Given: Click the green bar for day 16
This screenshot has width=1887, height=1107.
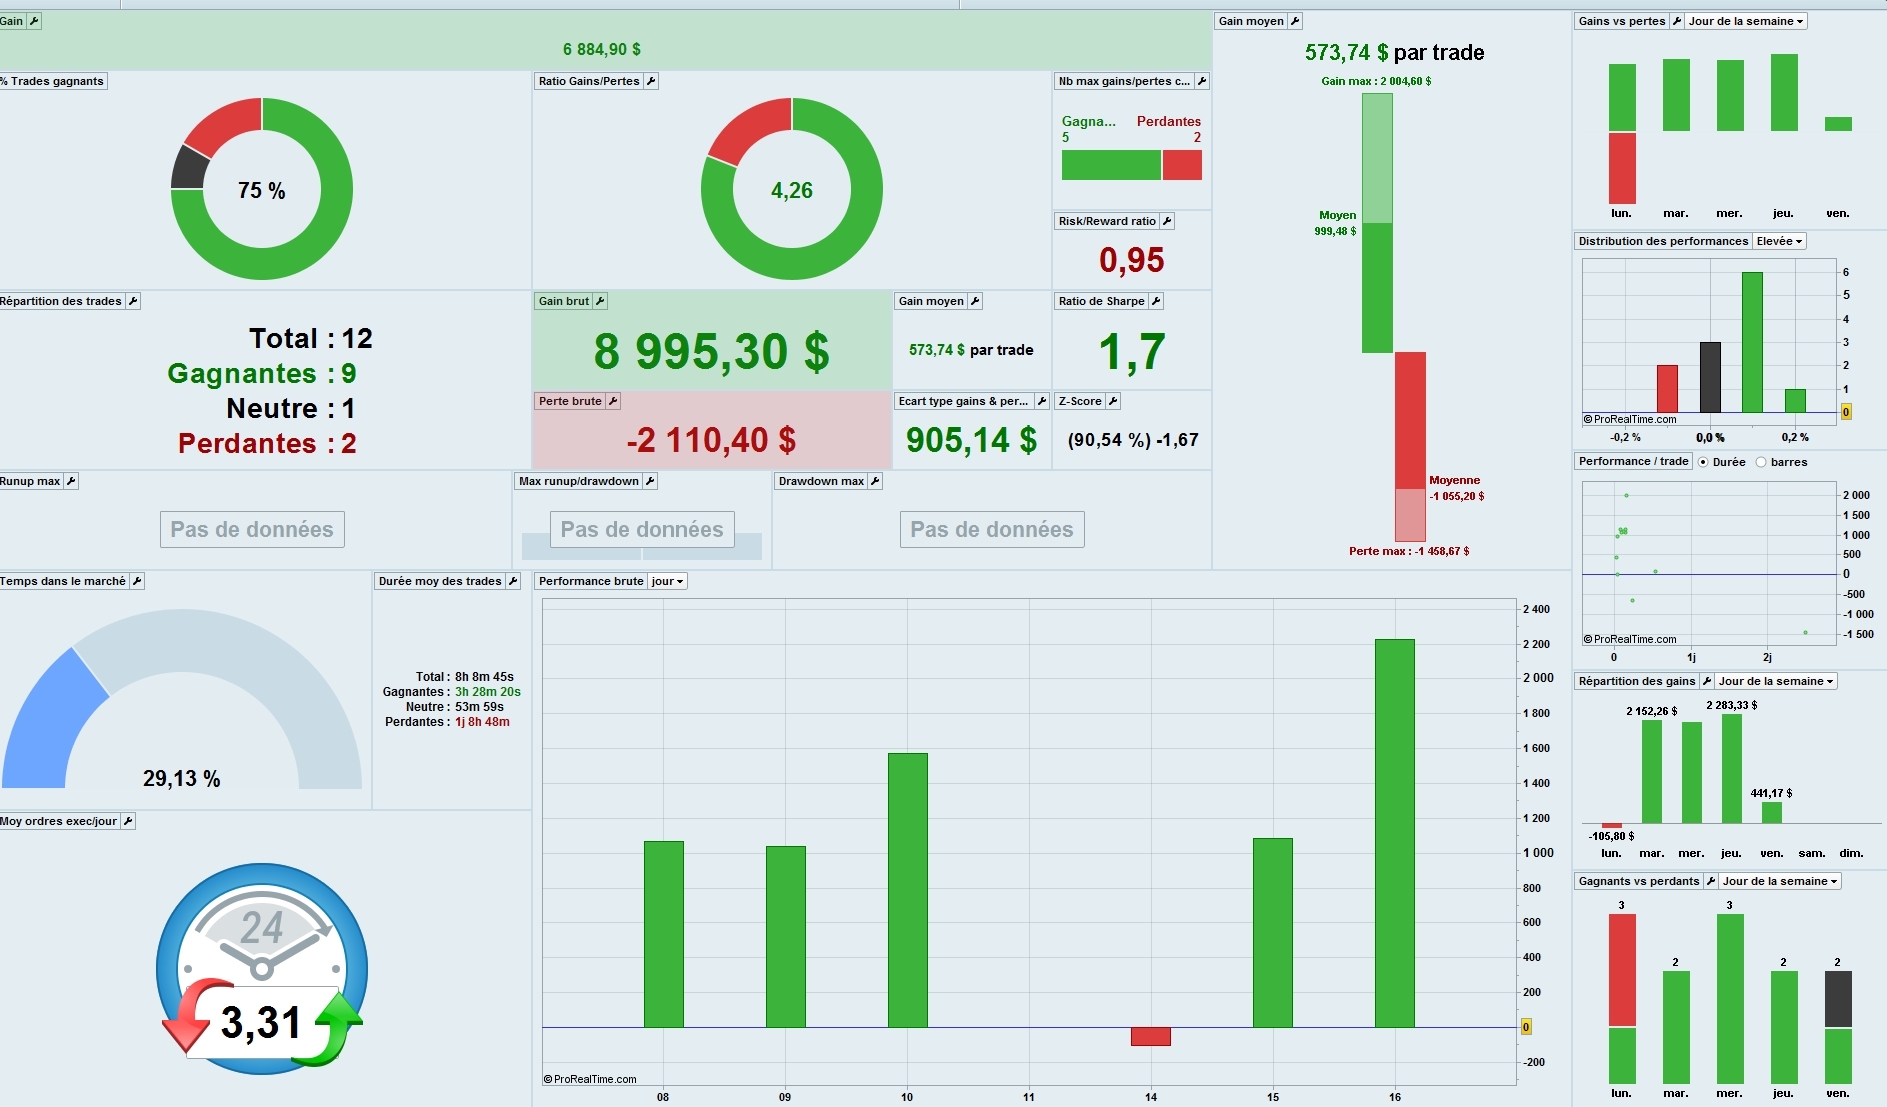Looking at the screenshot, I should click(x=1395, y=833).
